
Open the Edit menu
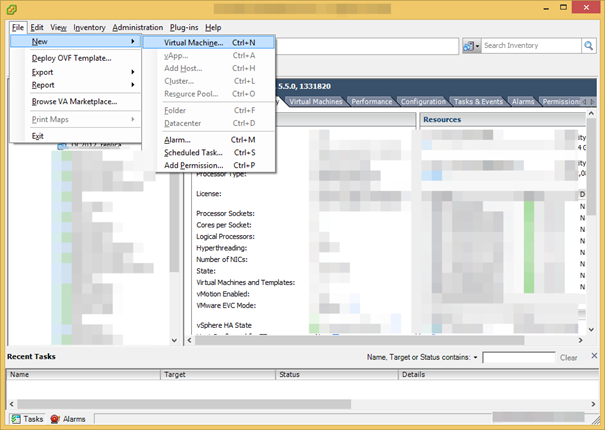37,27
